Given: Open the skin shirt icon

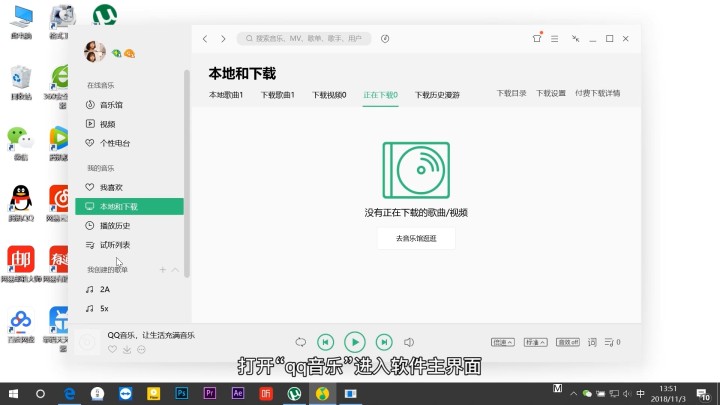Looking at the screenshot, I should (537, 38).
